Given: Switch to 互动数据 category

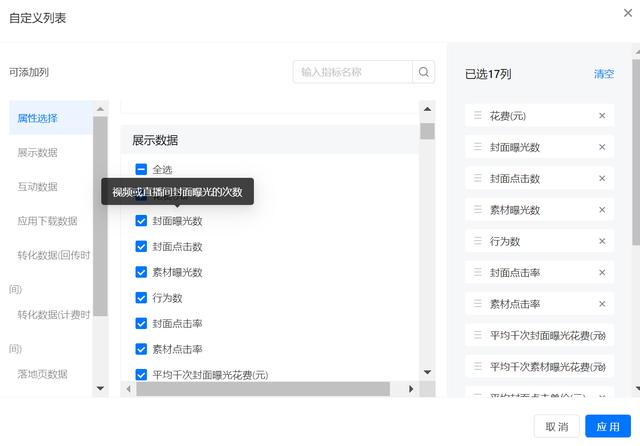Looking at the screenshot, I should click(38, 187).
